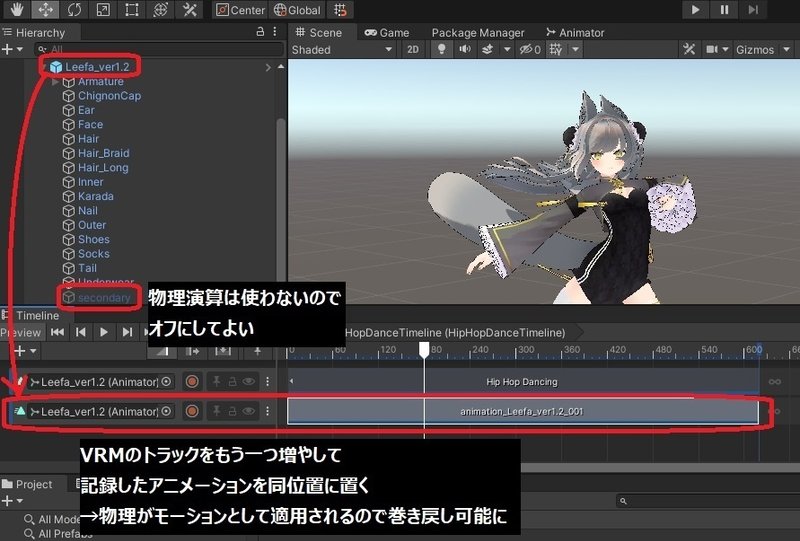
Task: Open the scene camera settings
Action: tap(716, 50)
